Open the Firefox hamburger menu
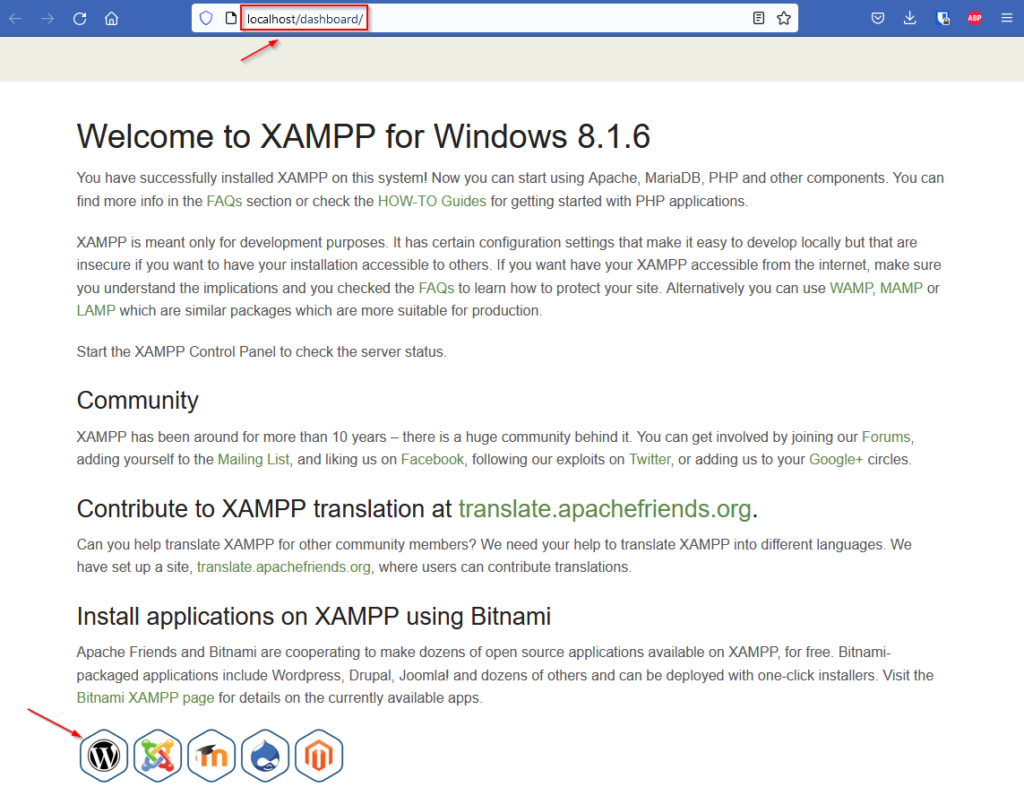 click(x=1006, y=18)
